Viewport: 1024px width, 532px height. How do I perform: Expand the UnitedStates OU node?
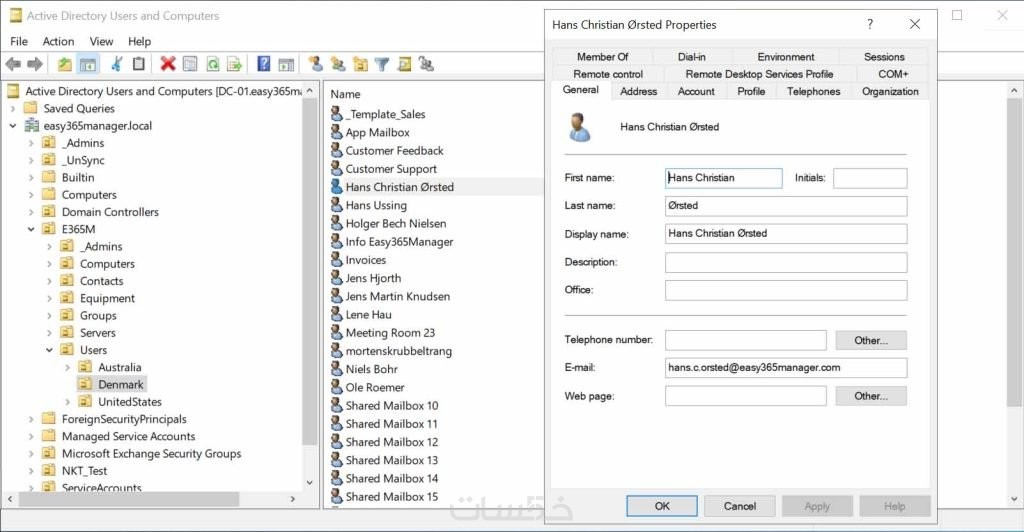coord(67,402)
